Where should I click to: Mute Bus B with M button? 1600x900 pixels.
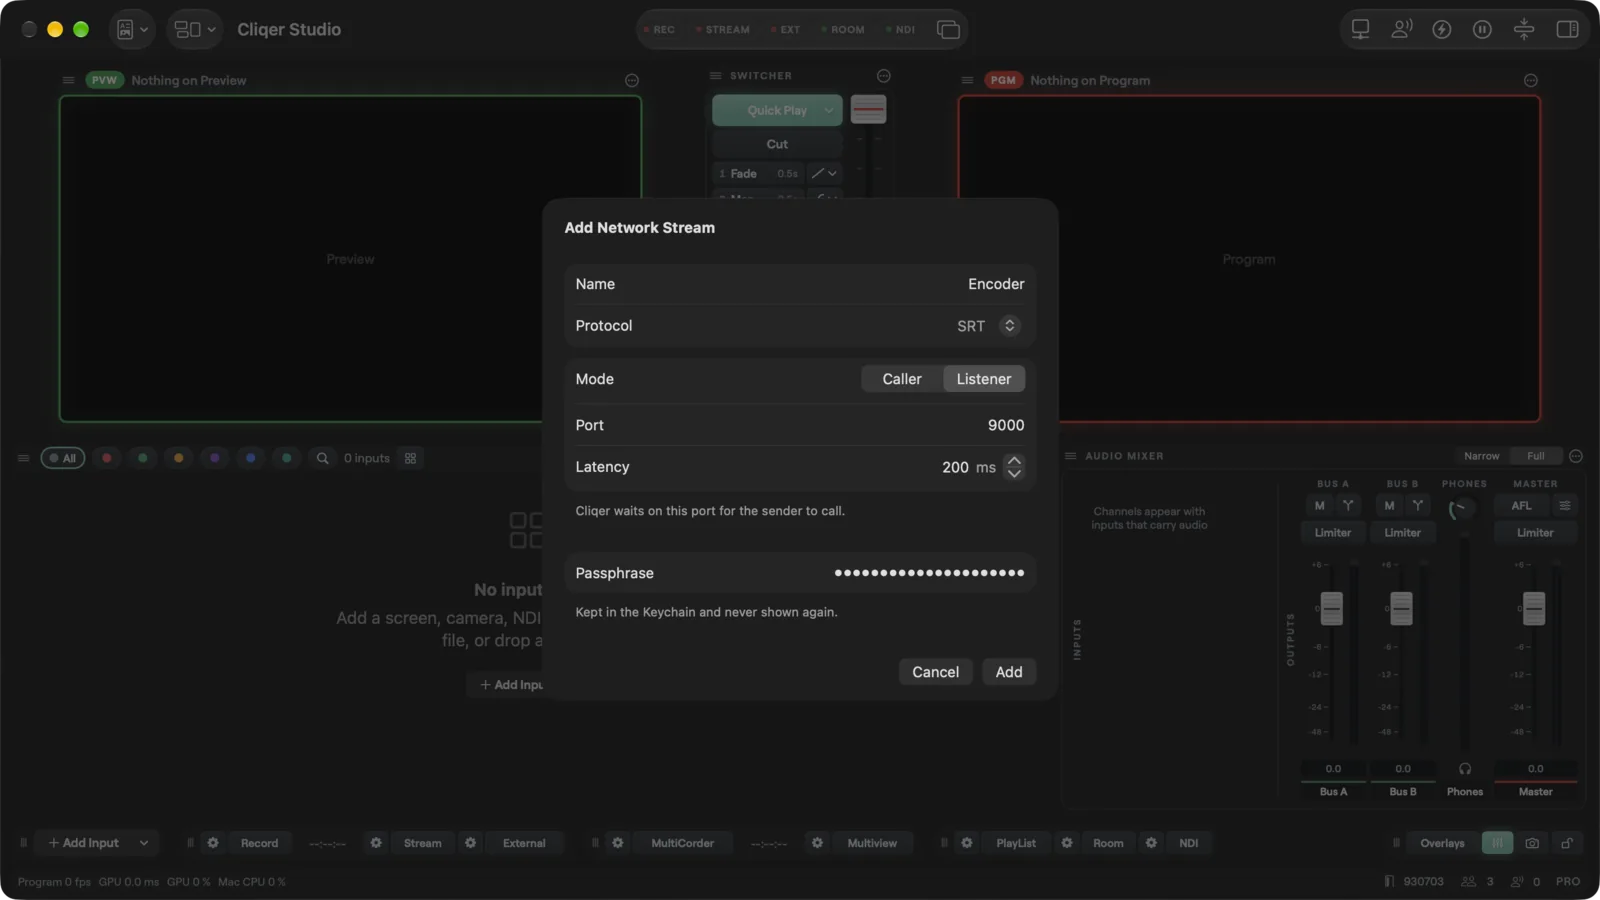point(1389,506)
